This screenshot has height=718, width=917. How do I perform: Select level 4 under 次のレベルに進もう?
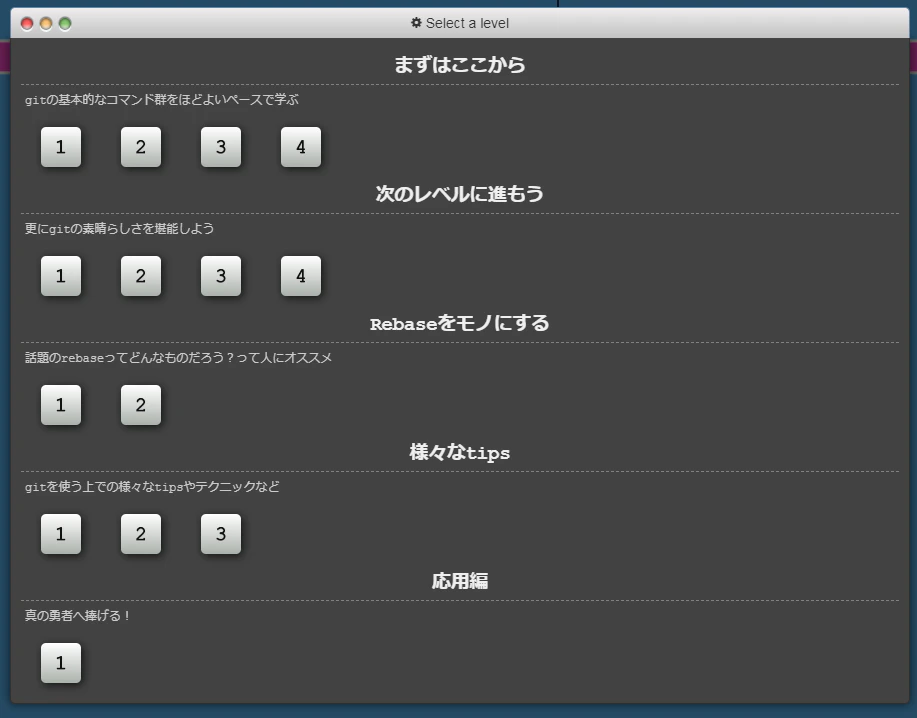(301, 276)
